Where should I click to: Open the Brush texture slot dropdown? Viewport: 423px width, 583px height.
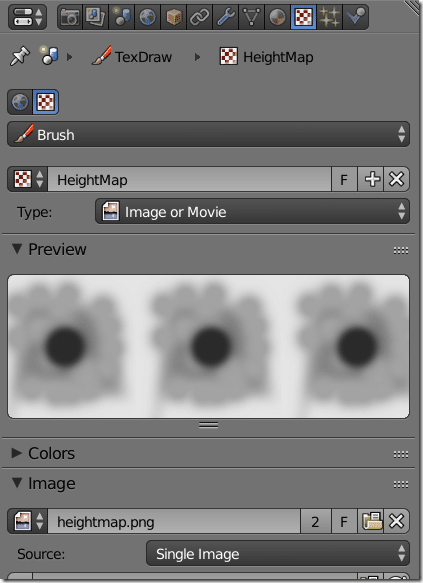point(209,134)
